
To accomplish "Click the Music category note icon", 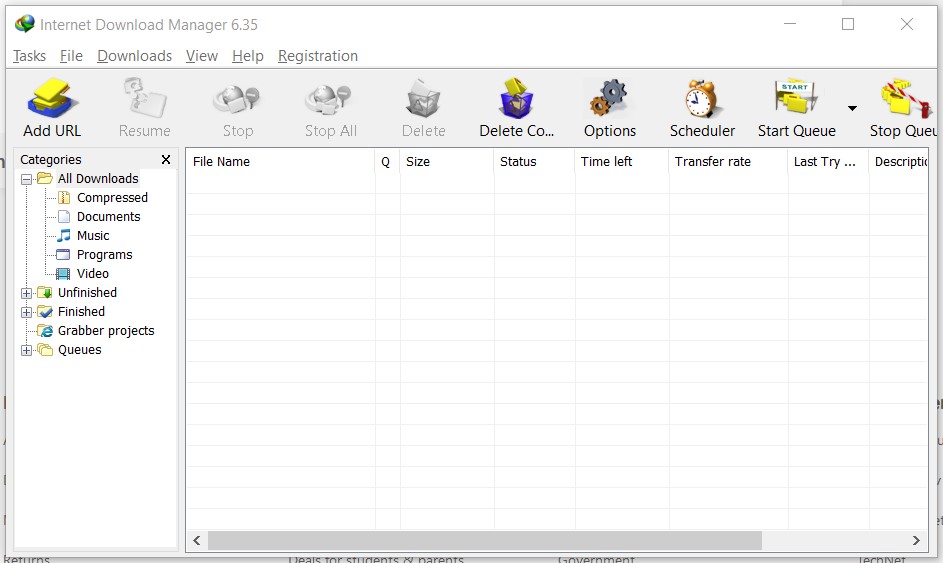I will 64,236.
